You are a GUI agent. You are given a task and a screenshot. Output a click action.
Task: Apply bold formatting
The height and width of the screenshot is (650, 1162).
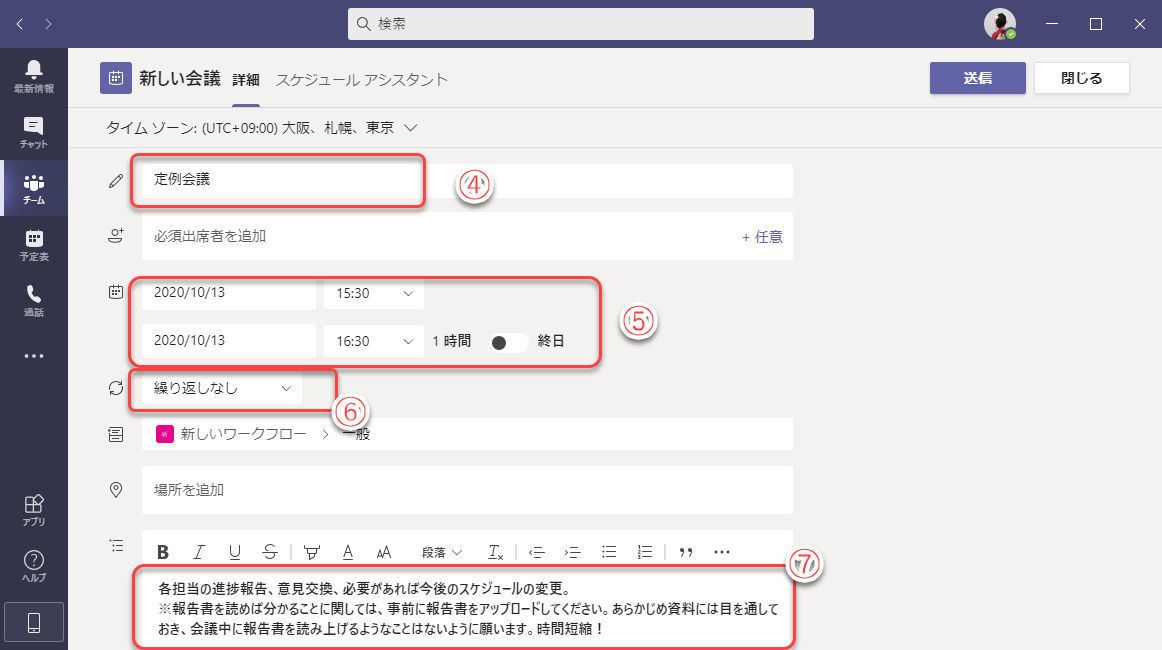[163, 552]
